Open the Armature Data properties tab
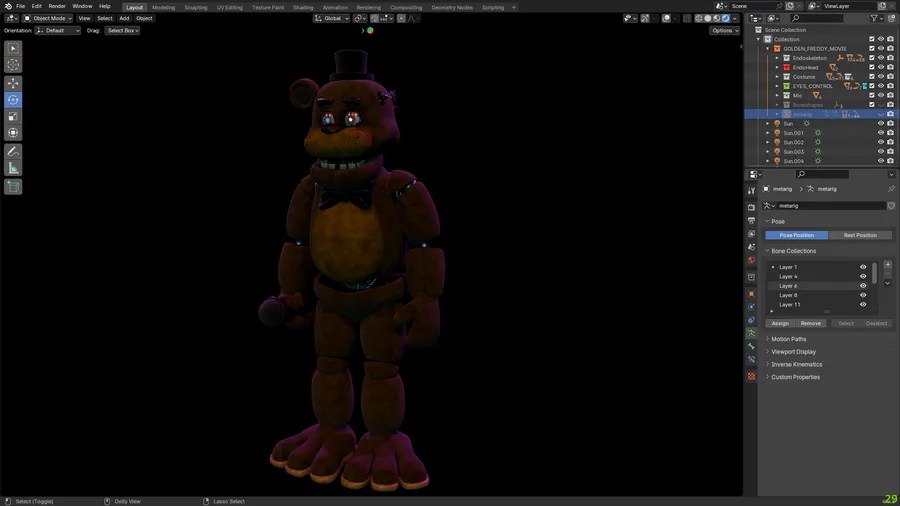The width and height of the screenshot is (900, 506). click(x=751, y=333)
